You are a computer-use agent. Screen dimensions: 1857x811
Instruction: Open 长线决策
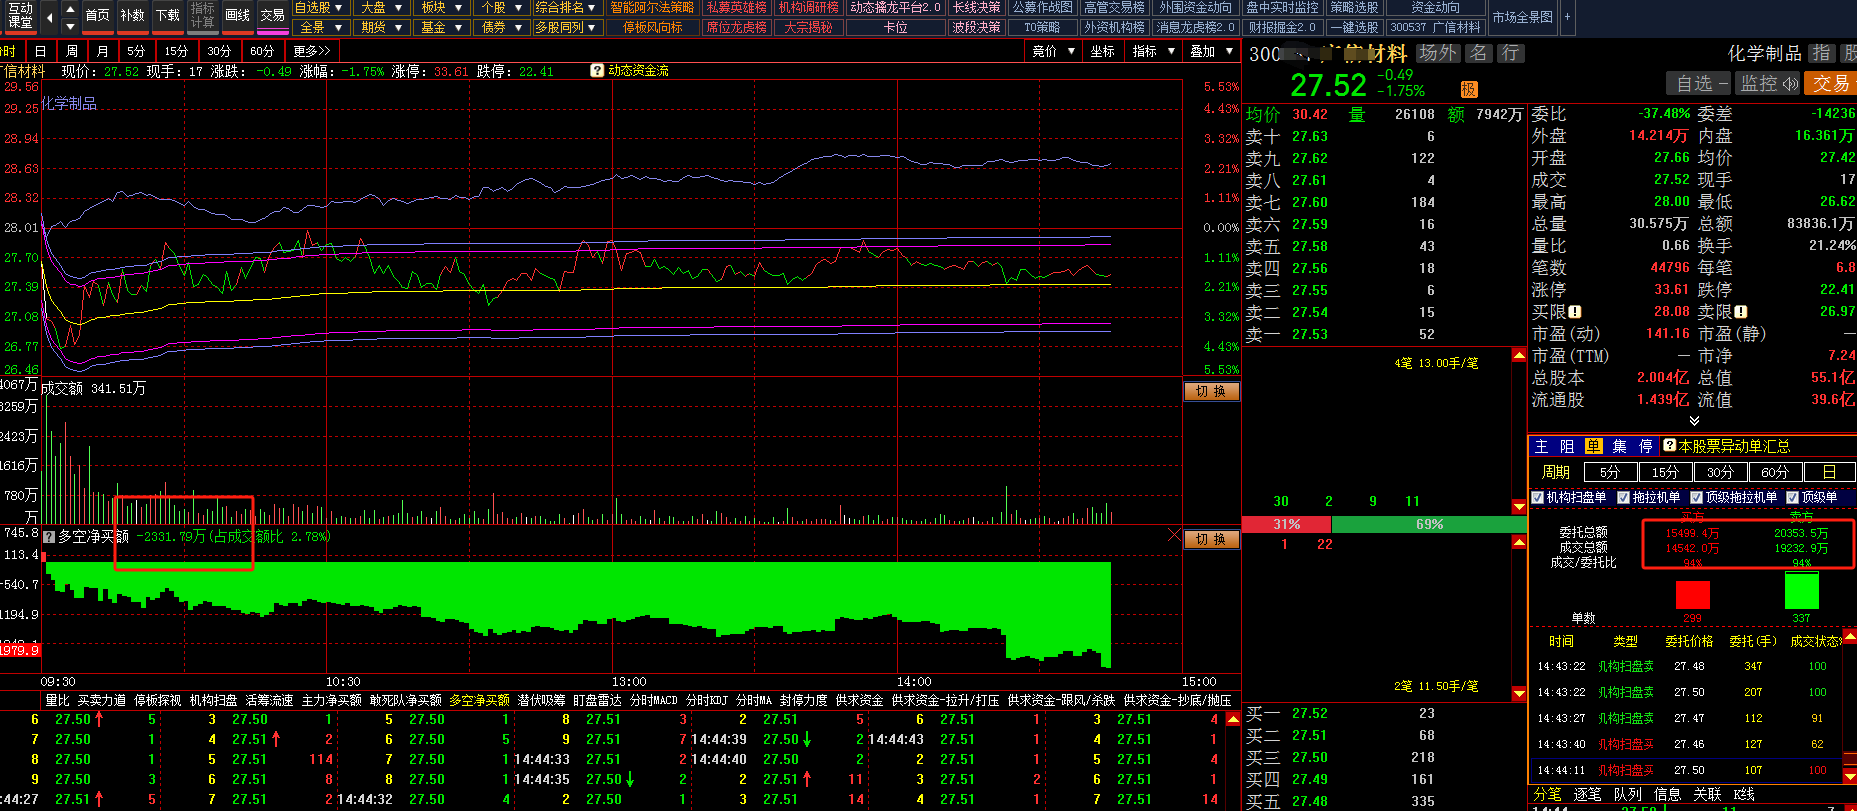coord(977,8)
